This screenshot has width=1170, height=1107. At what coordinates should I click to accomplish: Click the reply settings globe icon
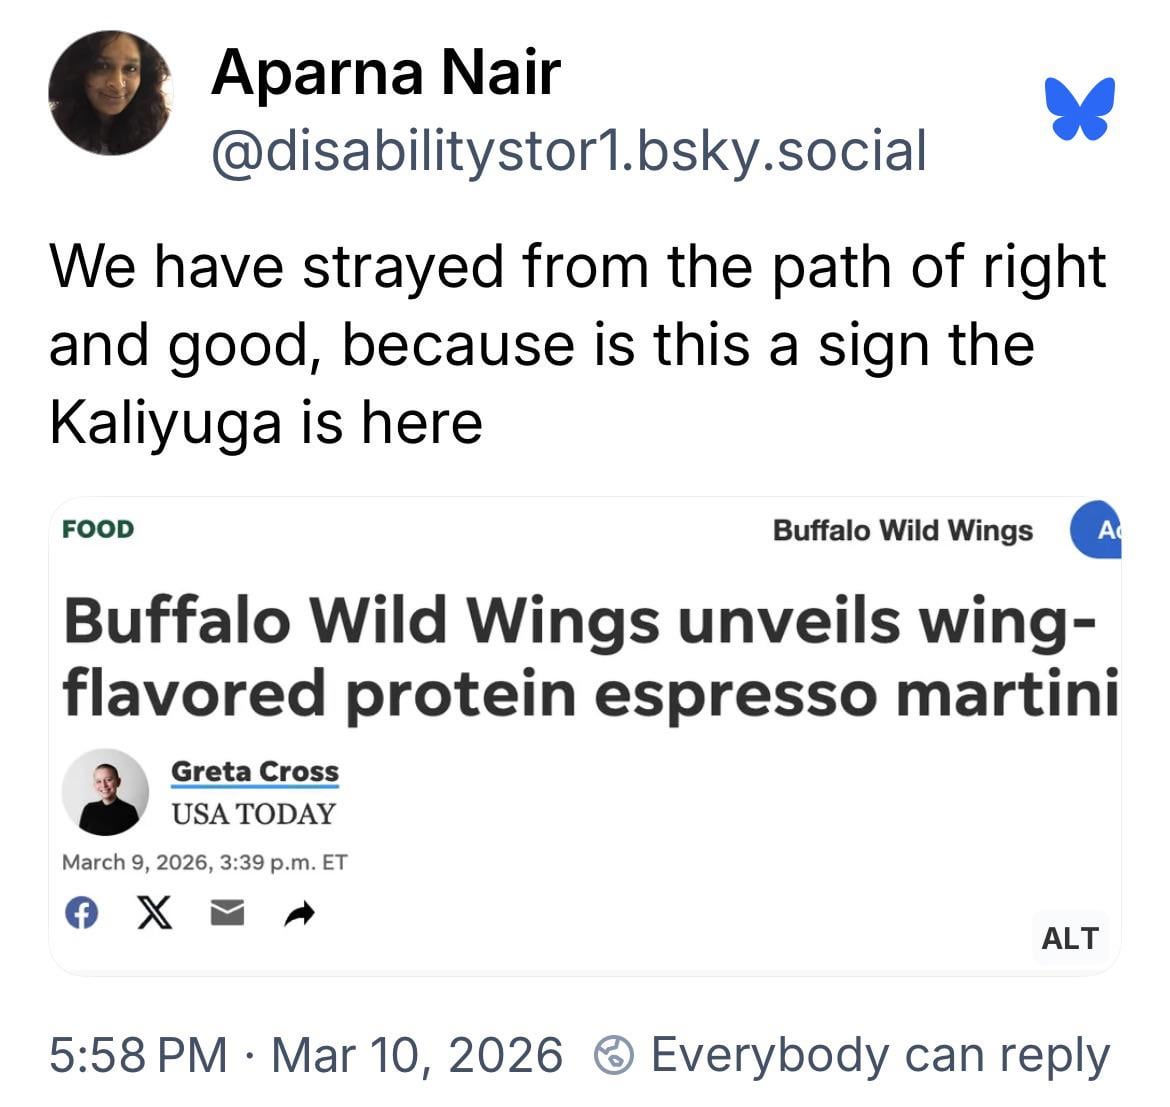pos(614,1055)
